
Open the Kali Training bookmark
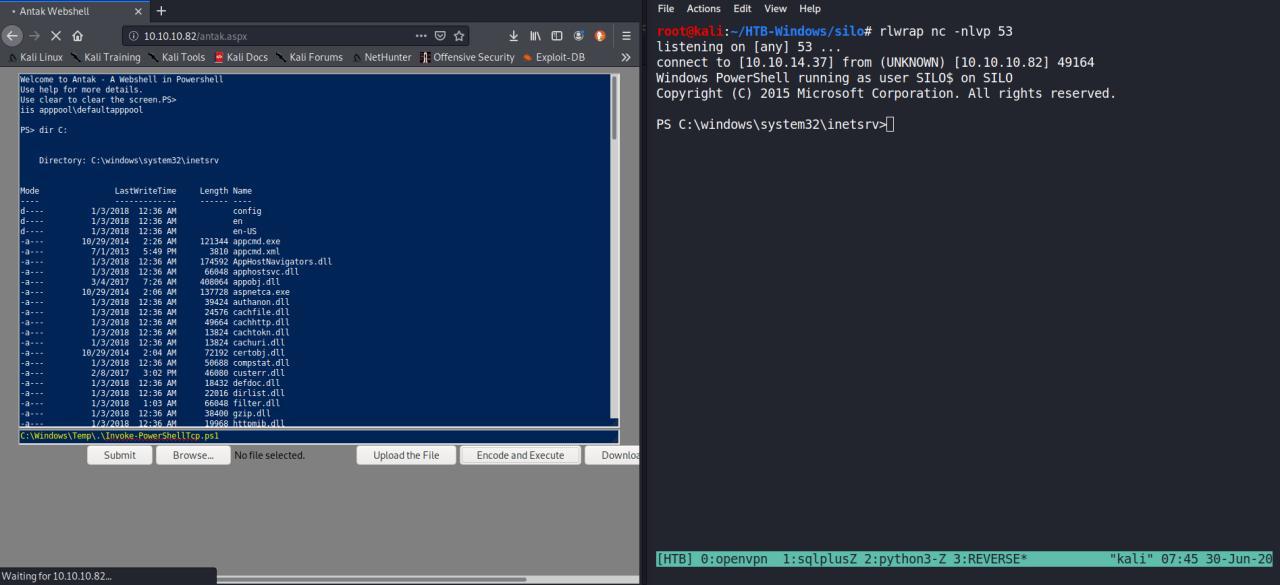[106, 57]
